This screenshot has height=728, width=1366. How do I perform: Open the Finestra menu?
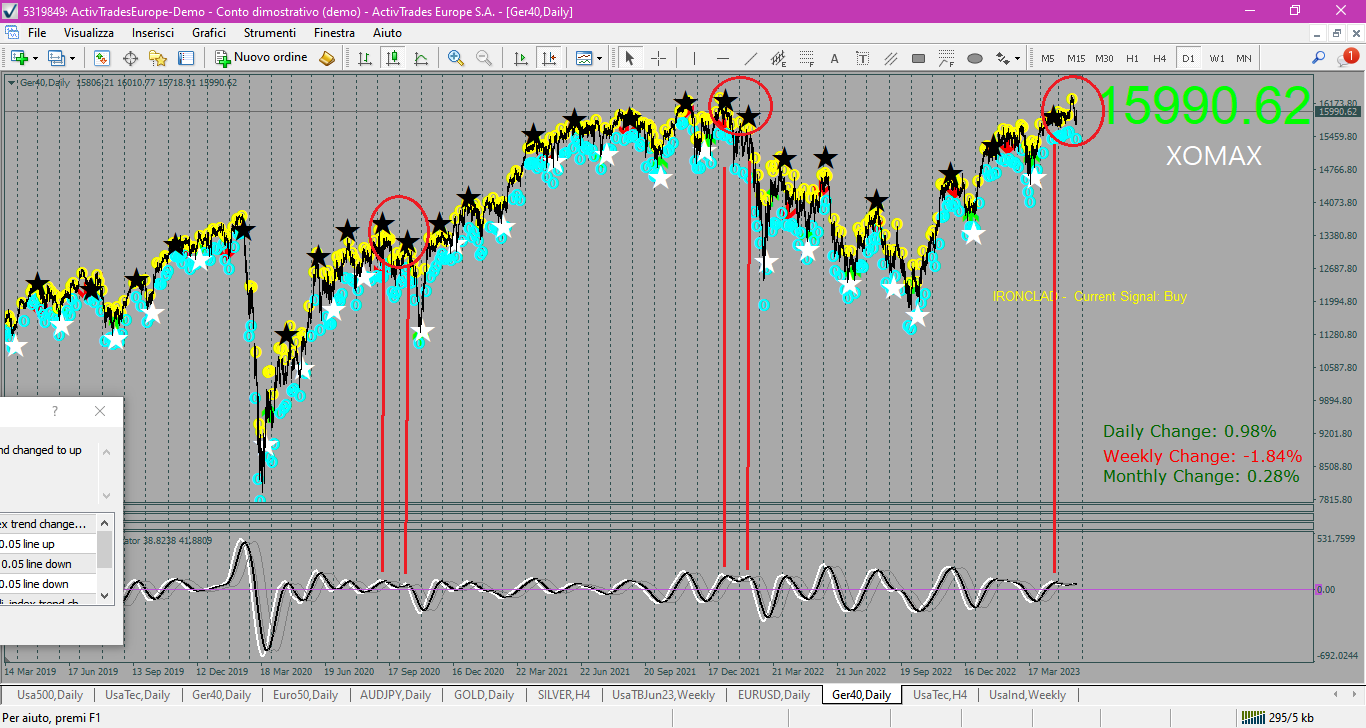[x=334, y=33]
